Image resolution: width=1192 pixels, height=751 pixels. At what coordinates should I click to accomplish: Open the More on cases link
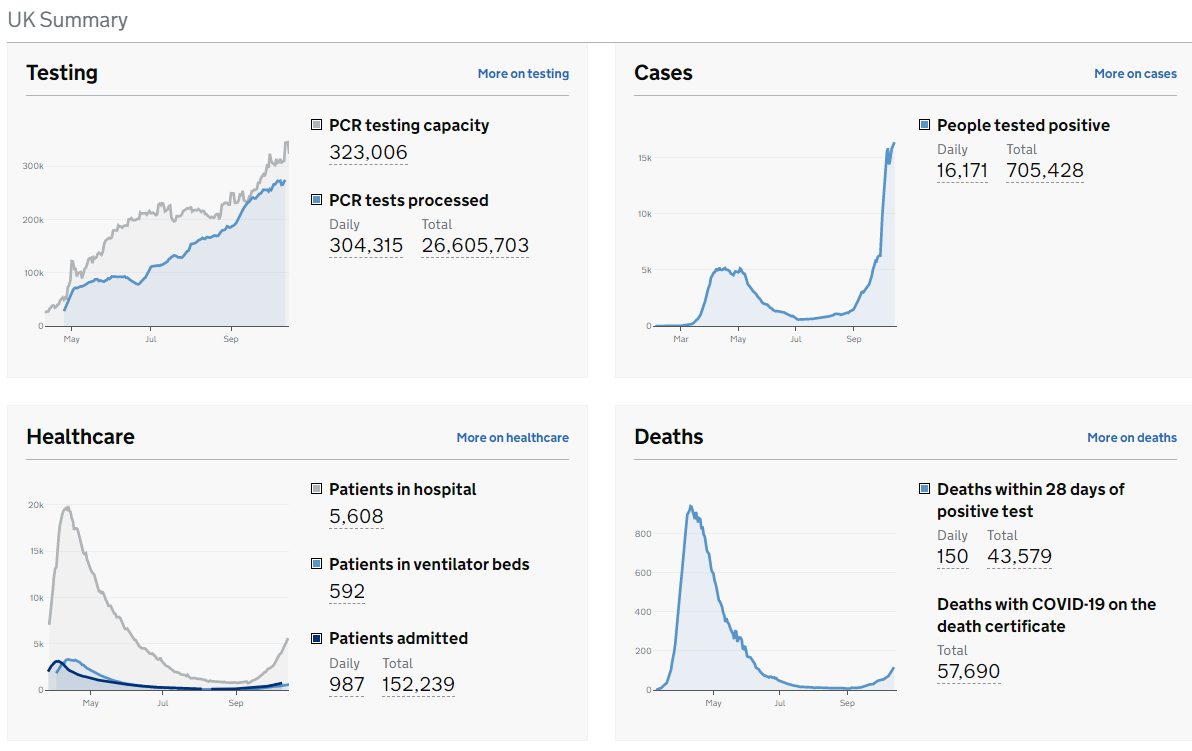(x=1135, y=74)
